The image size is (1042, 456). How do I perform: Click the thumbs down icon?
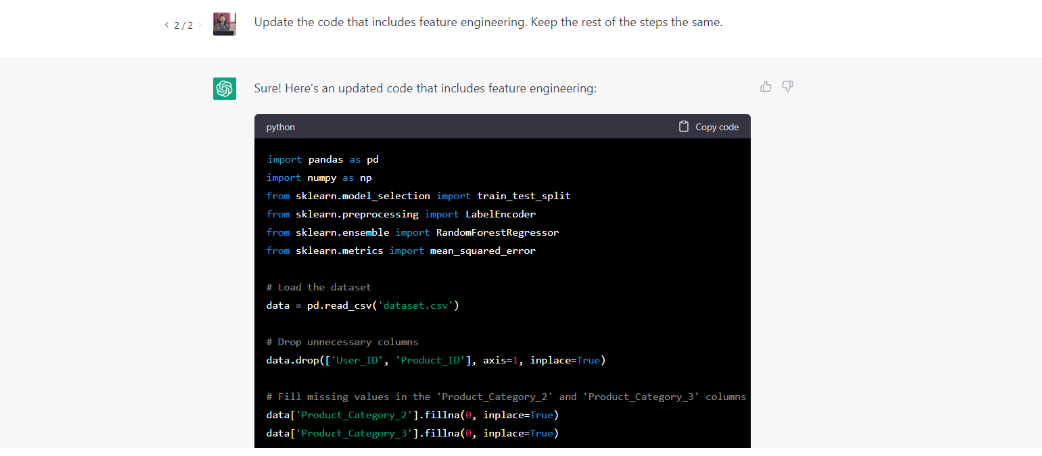tap(787, 86)
